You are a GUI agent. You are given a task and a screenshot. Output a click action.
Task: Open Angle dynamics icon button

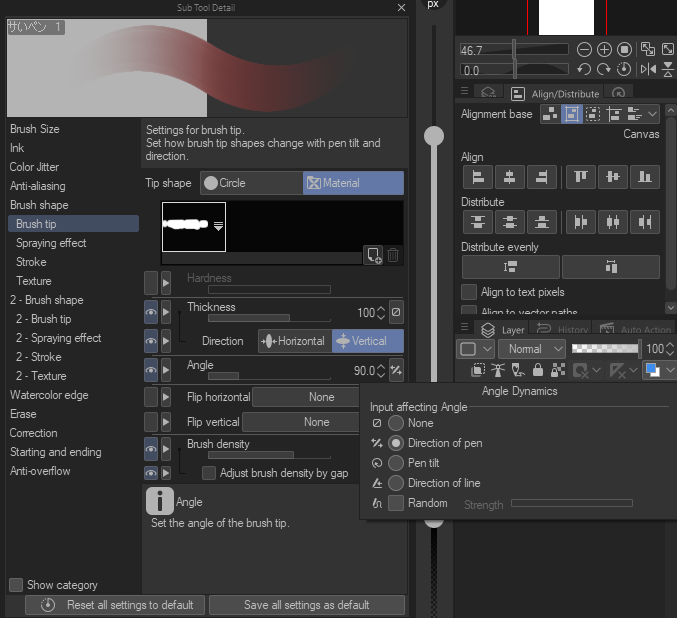tap(396, 370)
